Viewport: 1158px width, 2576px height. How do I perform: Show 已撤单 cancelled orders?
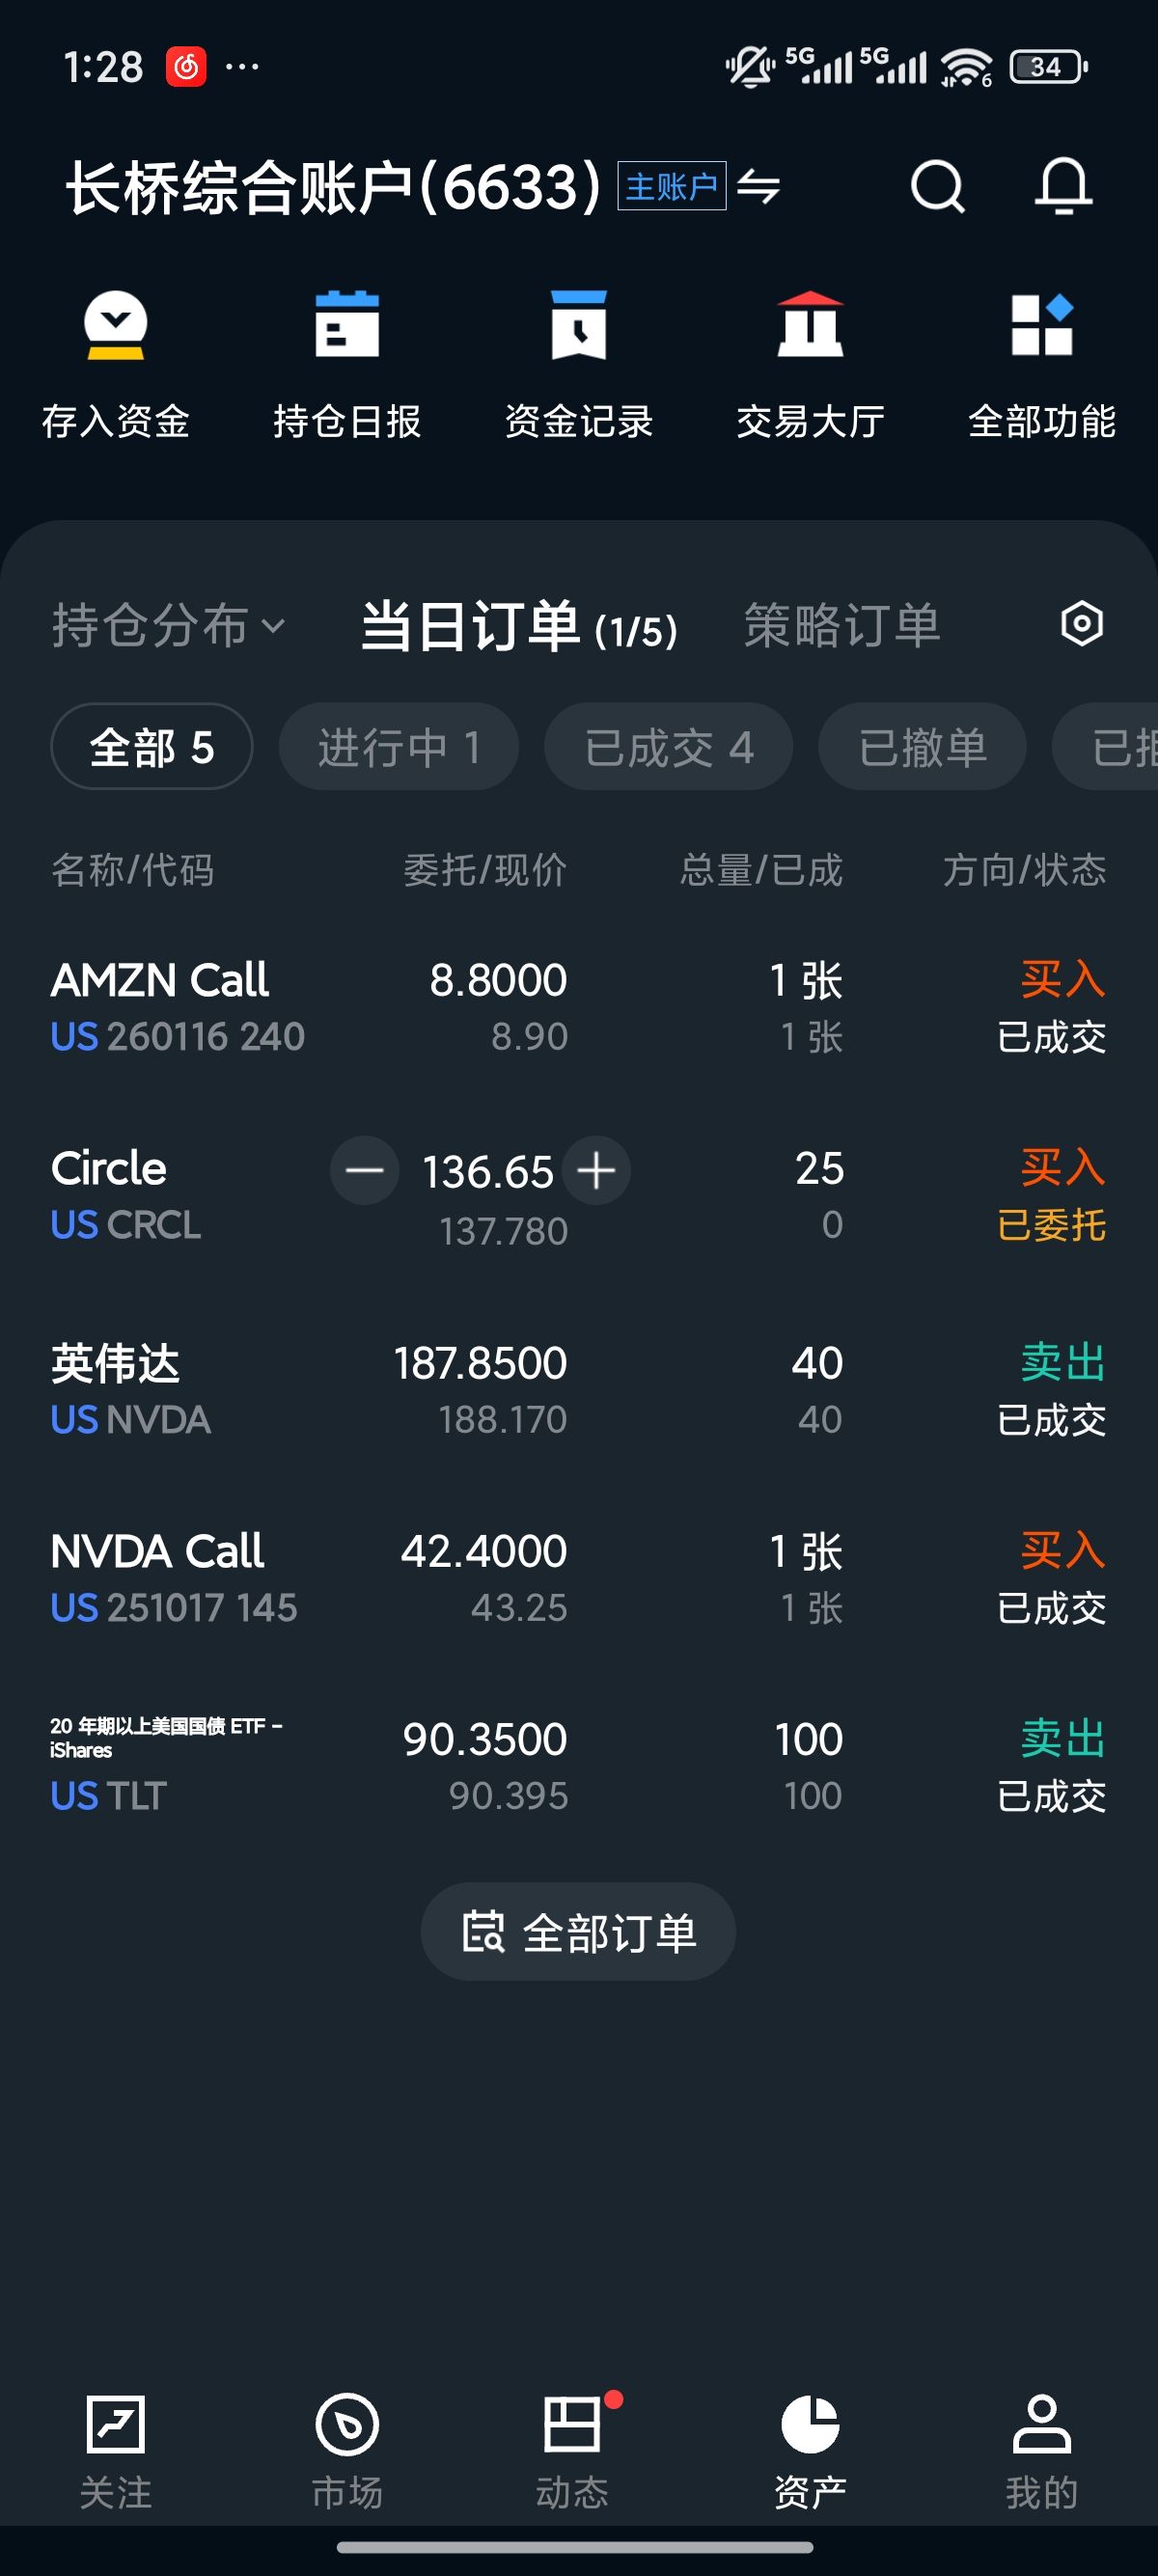(x=922, y=747)
